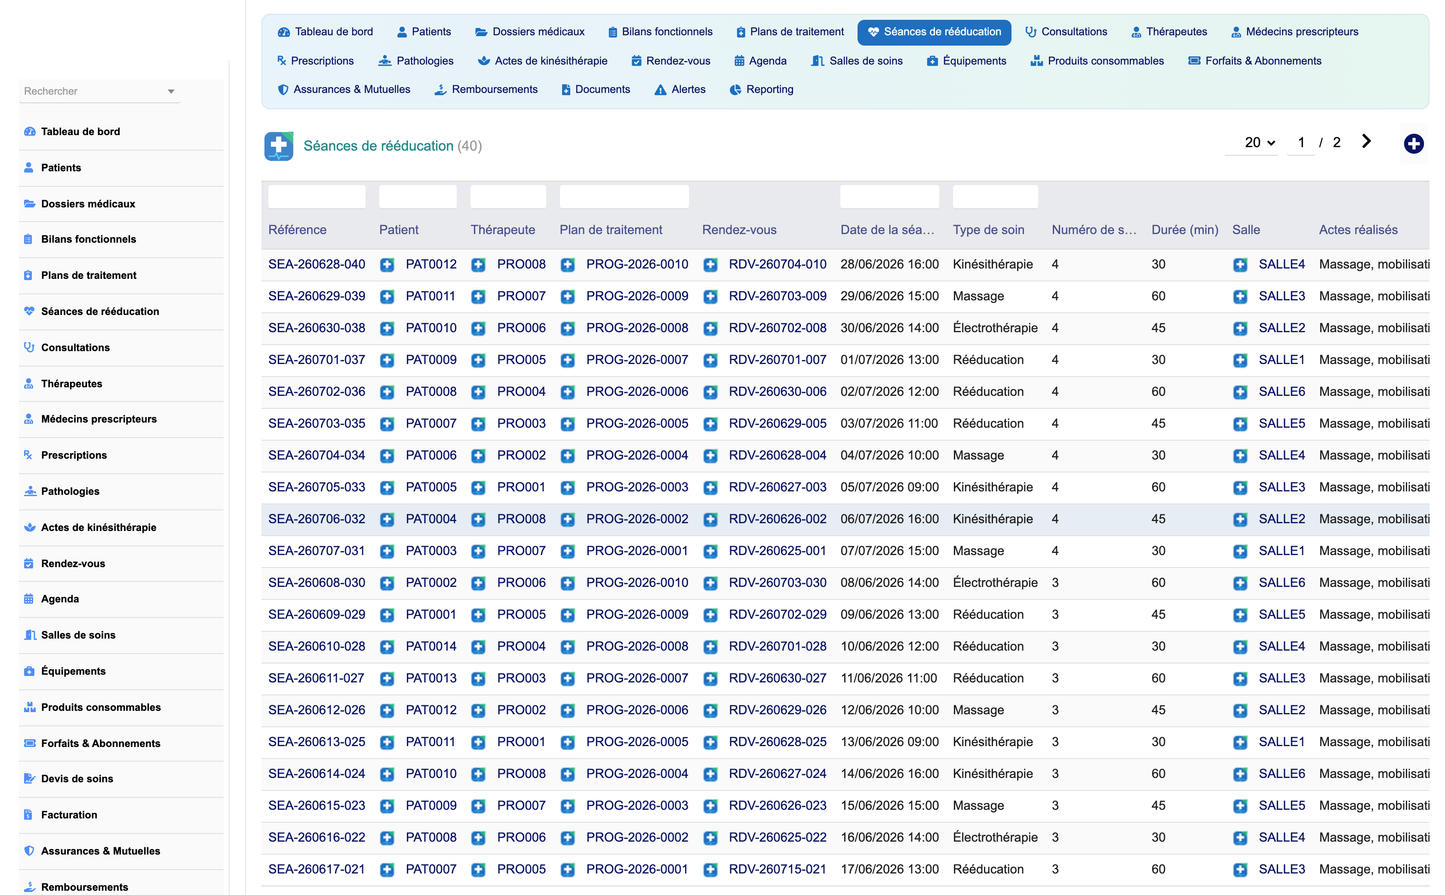The image size is (1445, 895).
Task: Click Forfaits & Abonnements card icon in top menu
Action: (1194, 61)
